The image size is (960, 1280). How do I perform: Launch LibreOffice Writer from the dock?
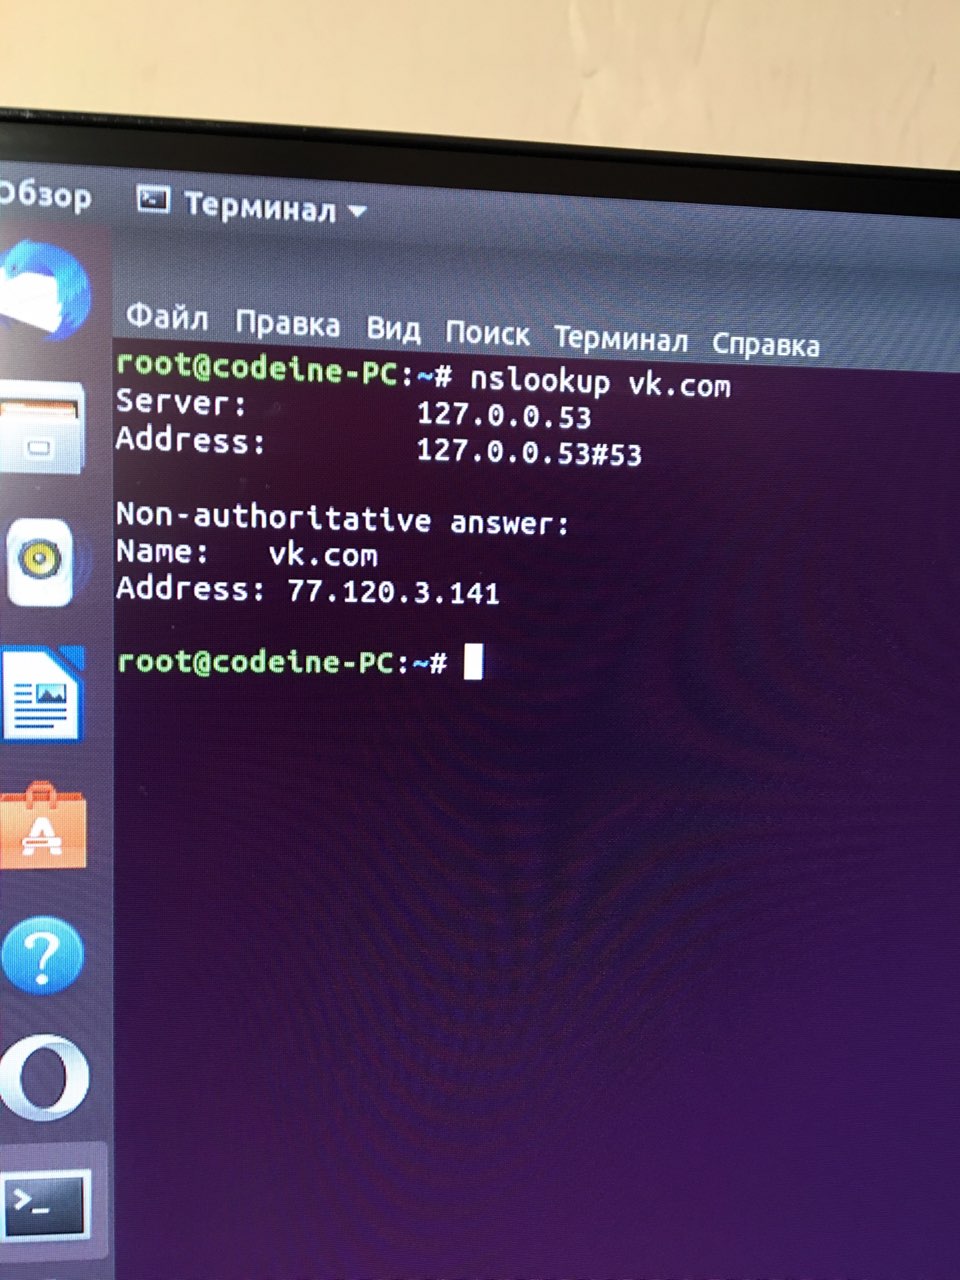pyautogui.click(x=41, y=694)
